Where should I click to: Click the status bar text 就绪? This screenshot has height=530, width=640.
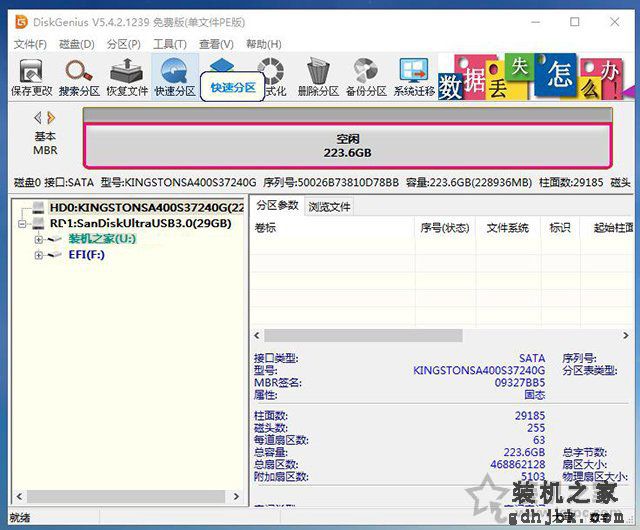pyautogui.click(x=20, y=518)
